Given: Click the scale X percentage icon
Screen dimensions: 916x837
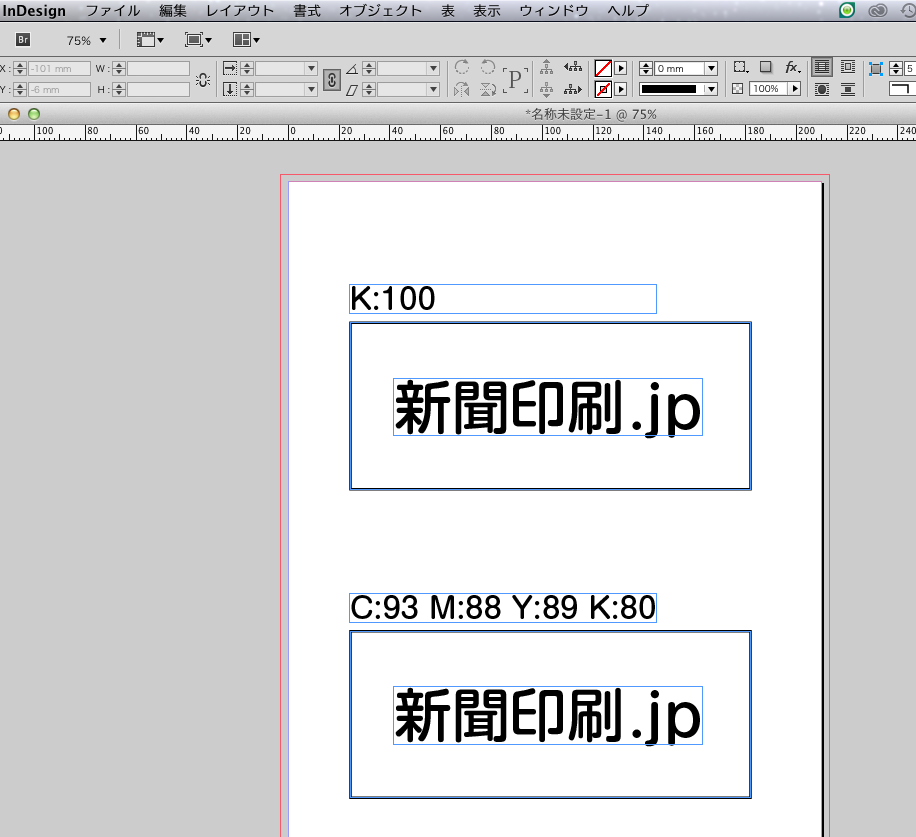Looking at the screenshot, I should (230, 68).
